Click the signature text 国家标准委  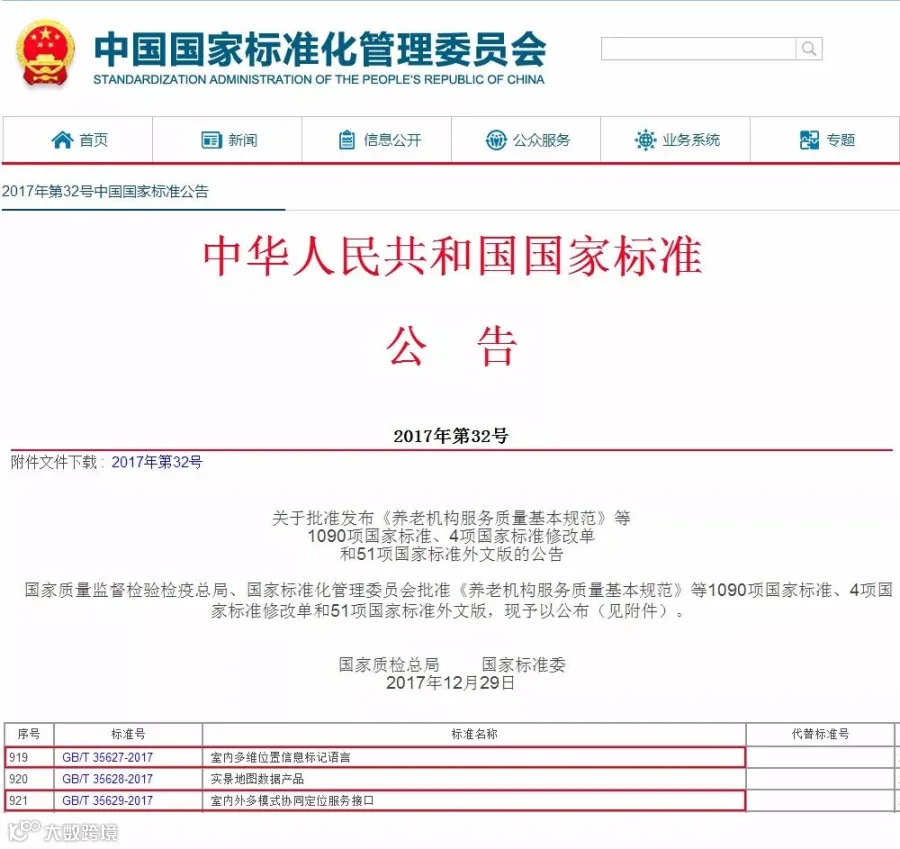point(523,665)
